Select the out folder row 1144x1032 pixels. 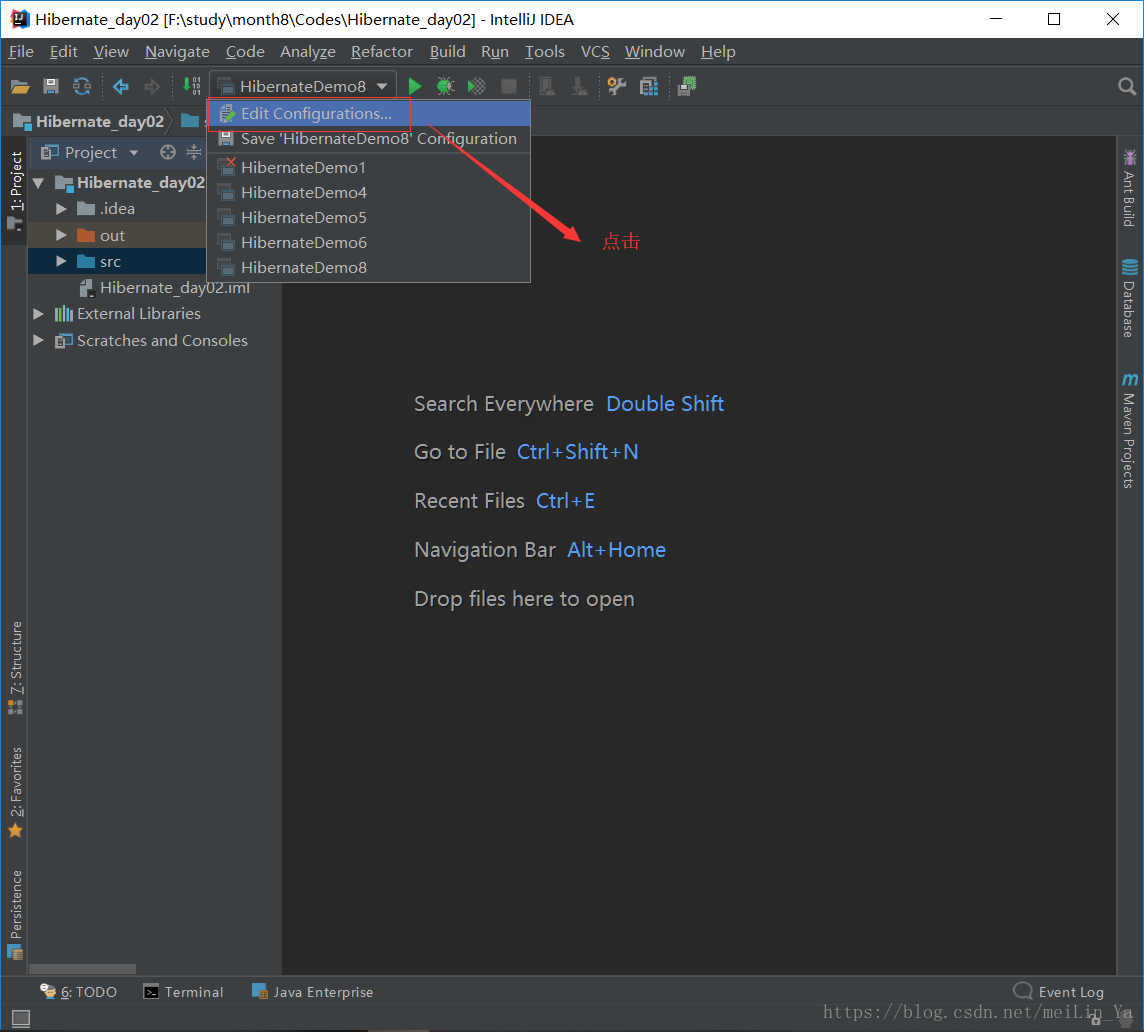pos(117,235)
